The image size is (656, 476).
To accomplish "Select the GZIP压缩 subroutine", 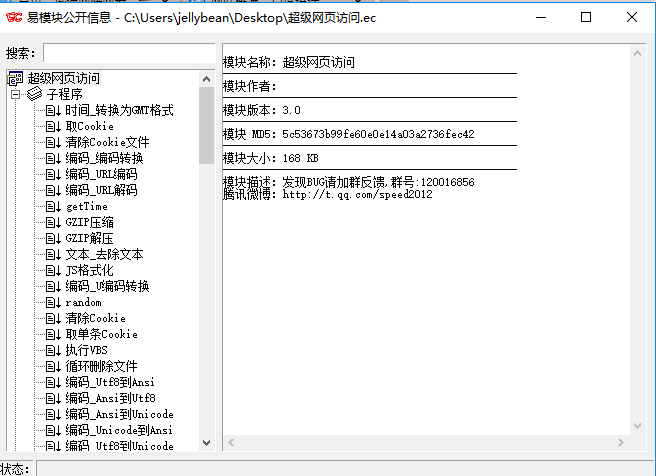I will pyautogui.click(x=90, y=222).
